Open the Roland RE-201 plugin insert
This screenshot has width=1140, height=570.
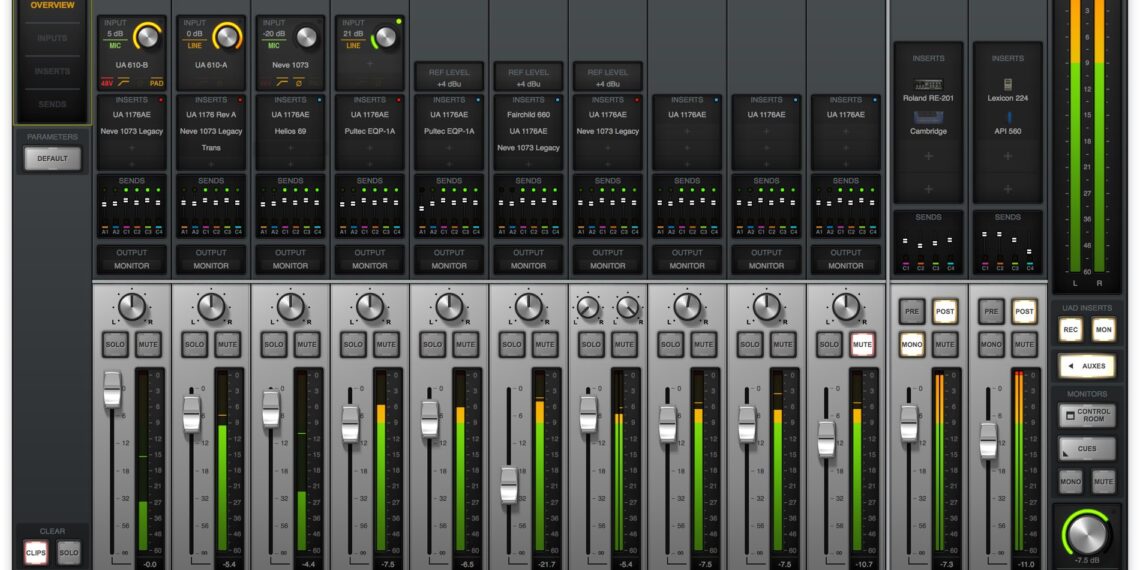click(x=928, y=86)
